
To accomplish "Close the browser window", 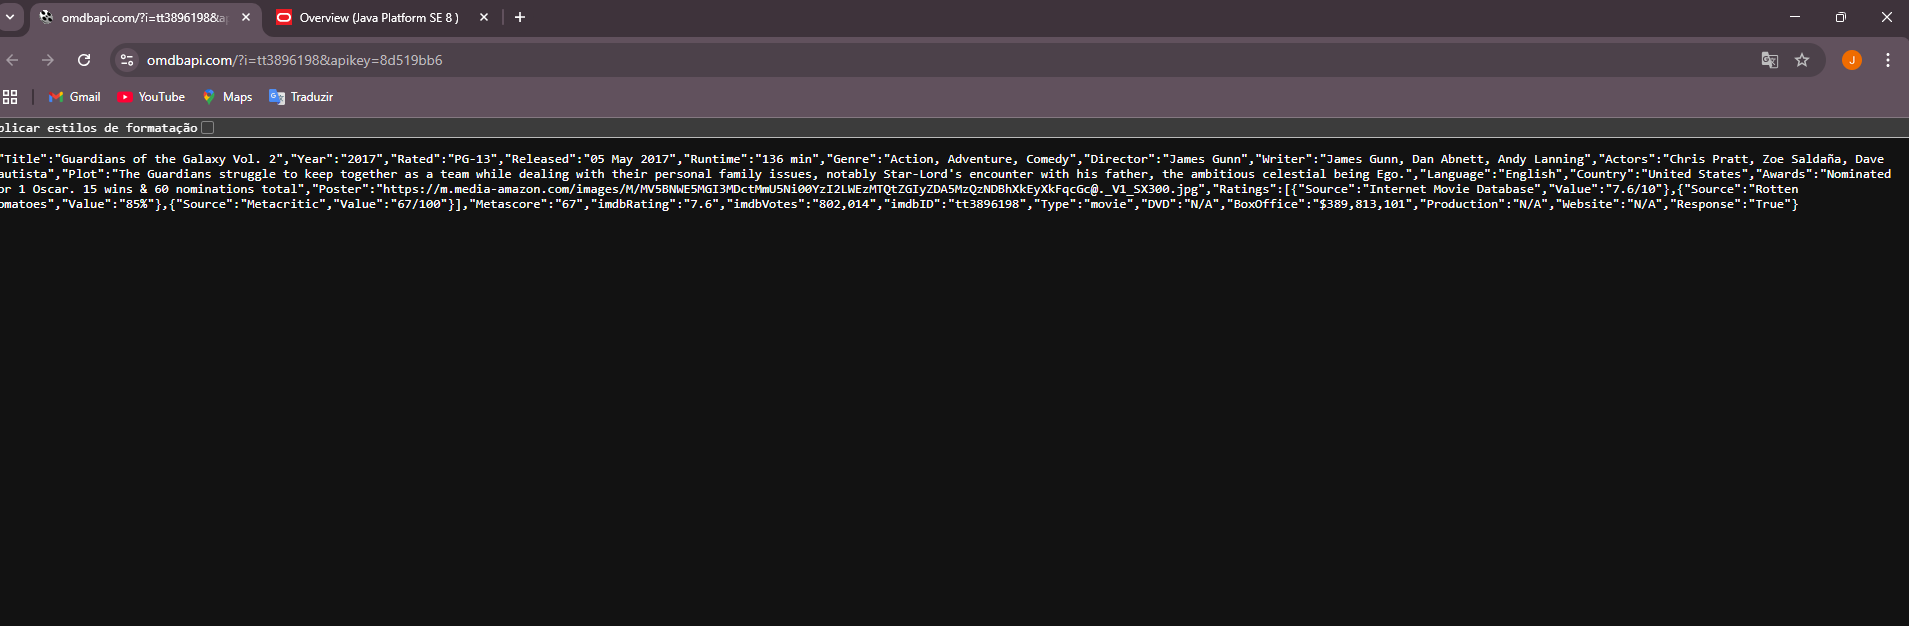I will click(x=1887, y=17).
